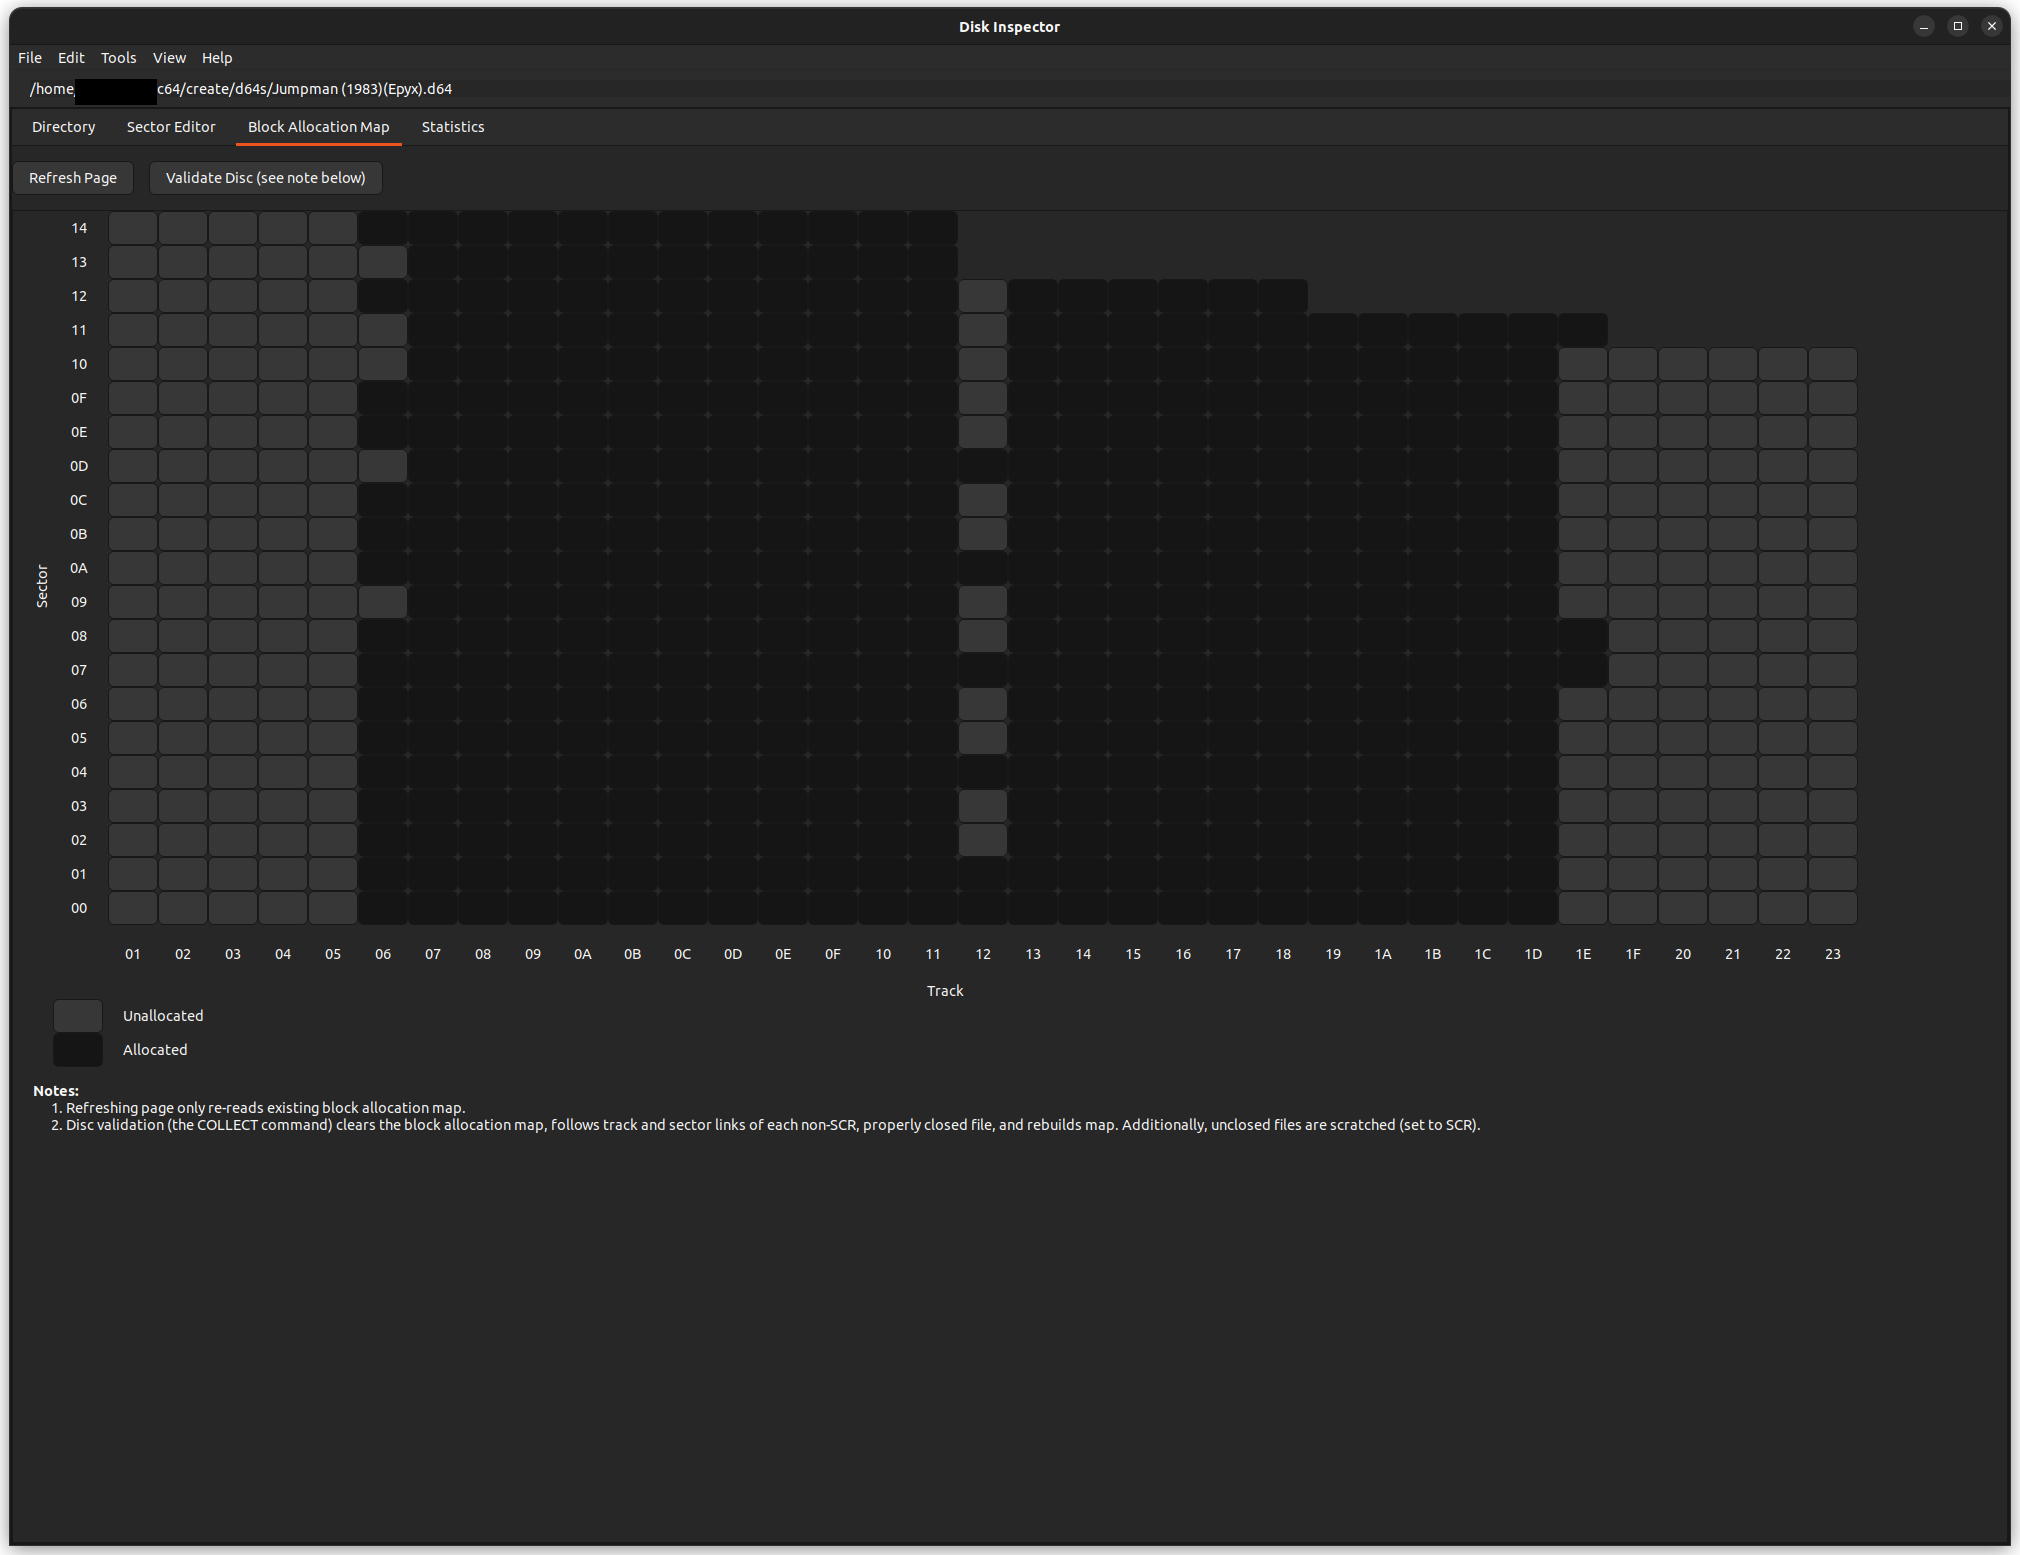
Task: Click block at track 1E sector 08
Action: [x=1583, y=636]
